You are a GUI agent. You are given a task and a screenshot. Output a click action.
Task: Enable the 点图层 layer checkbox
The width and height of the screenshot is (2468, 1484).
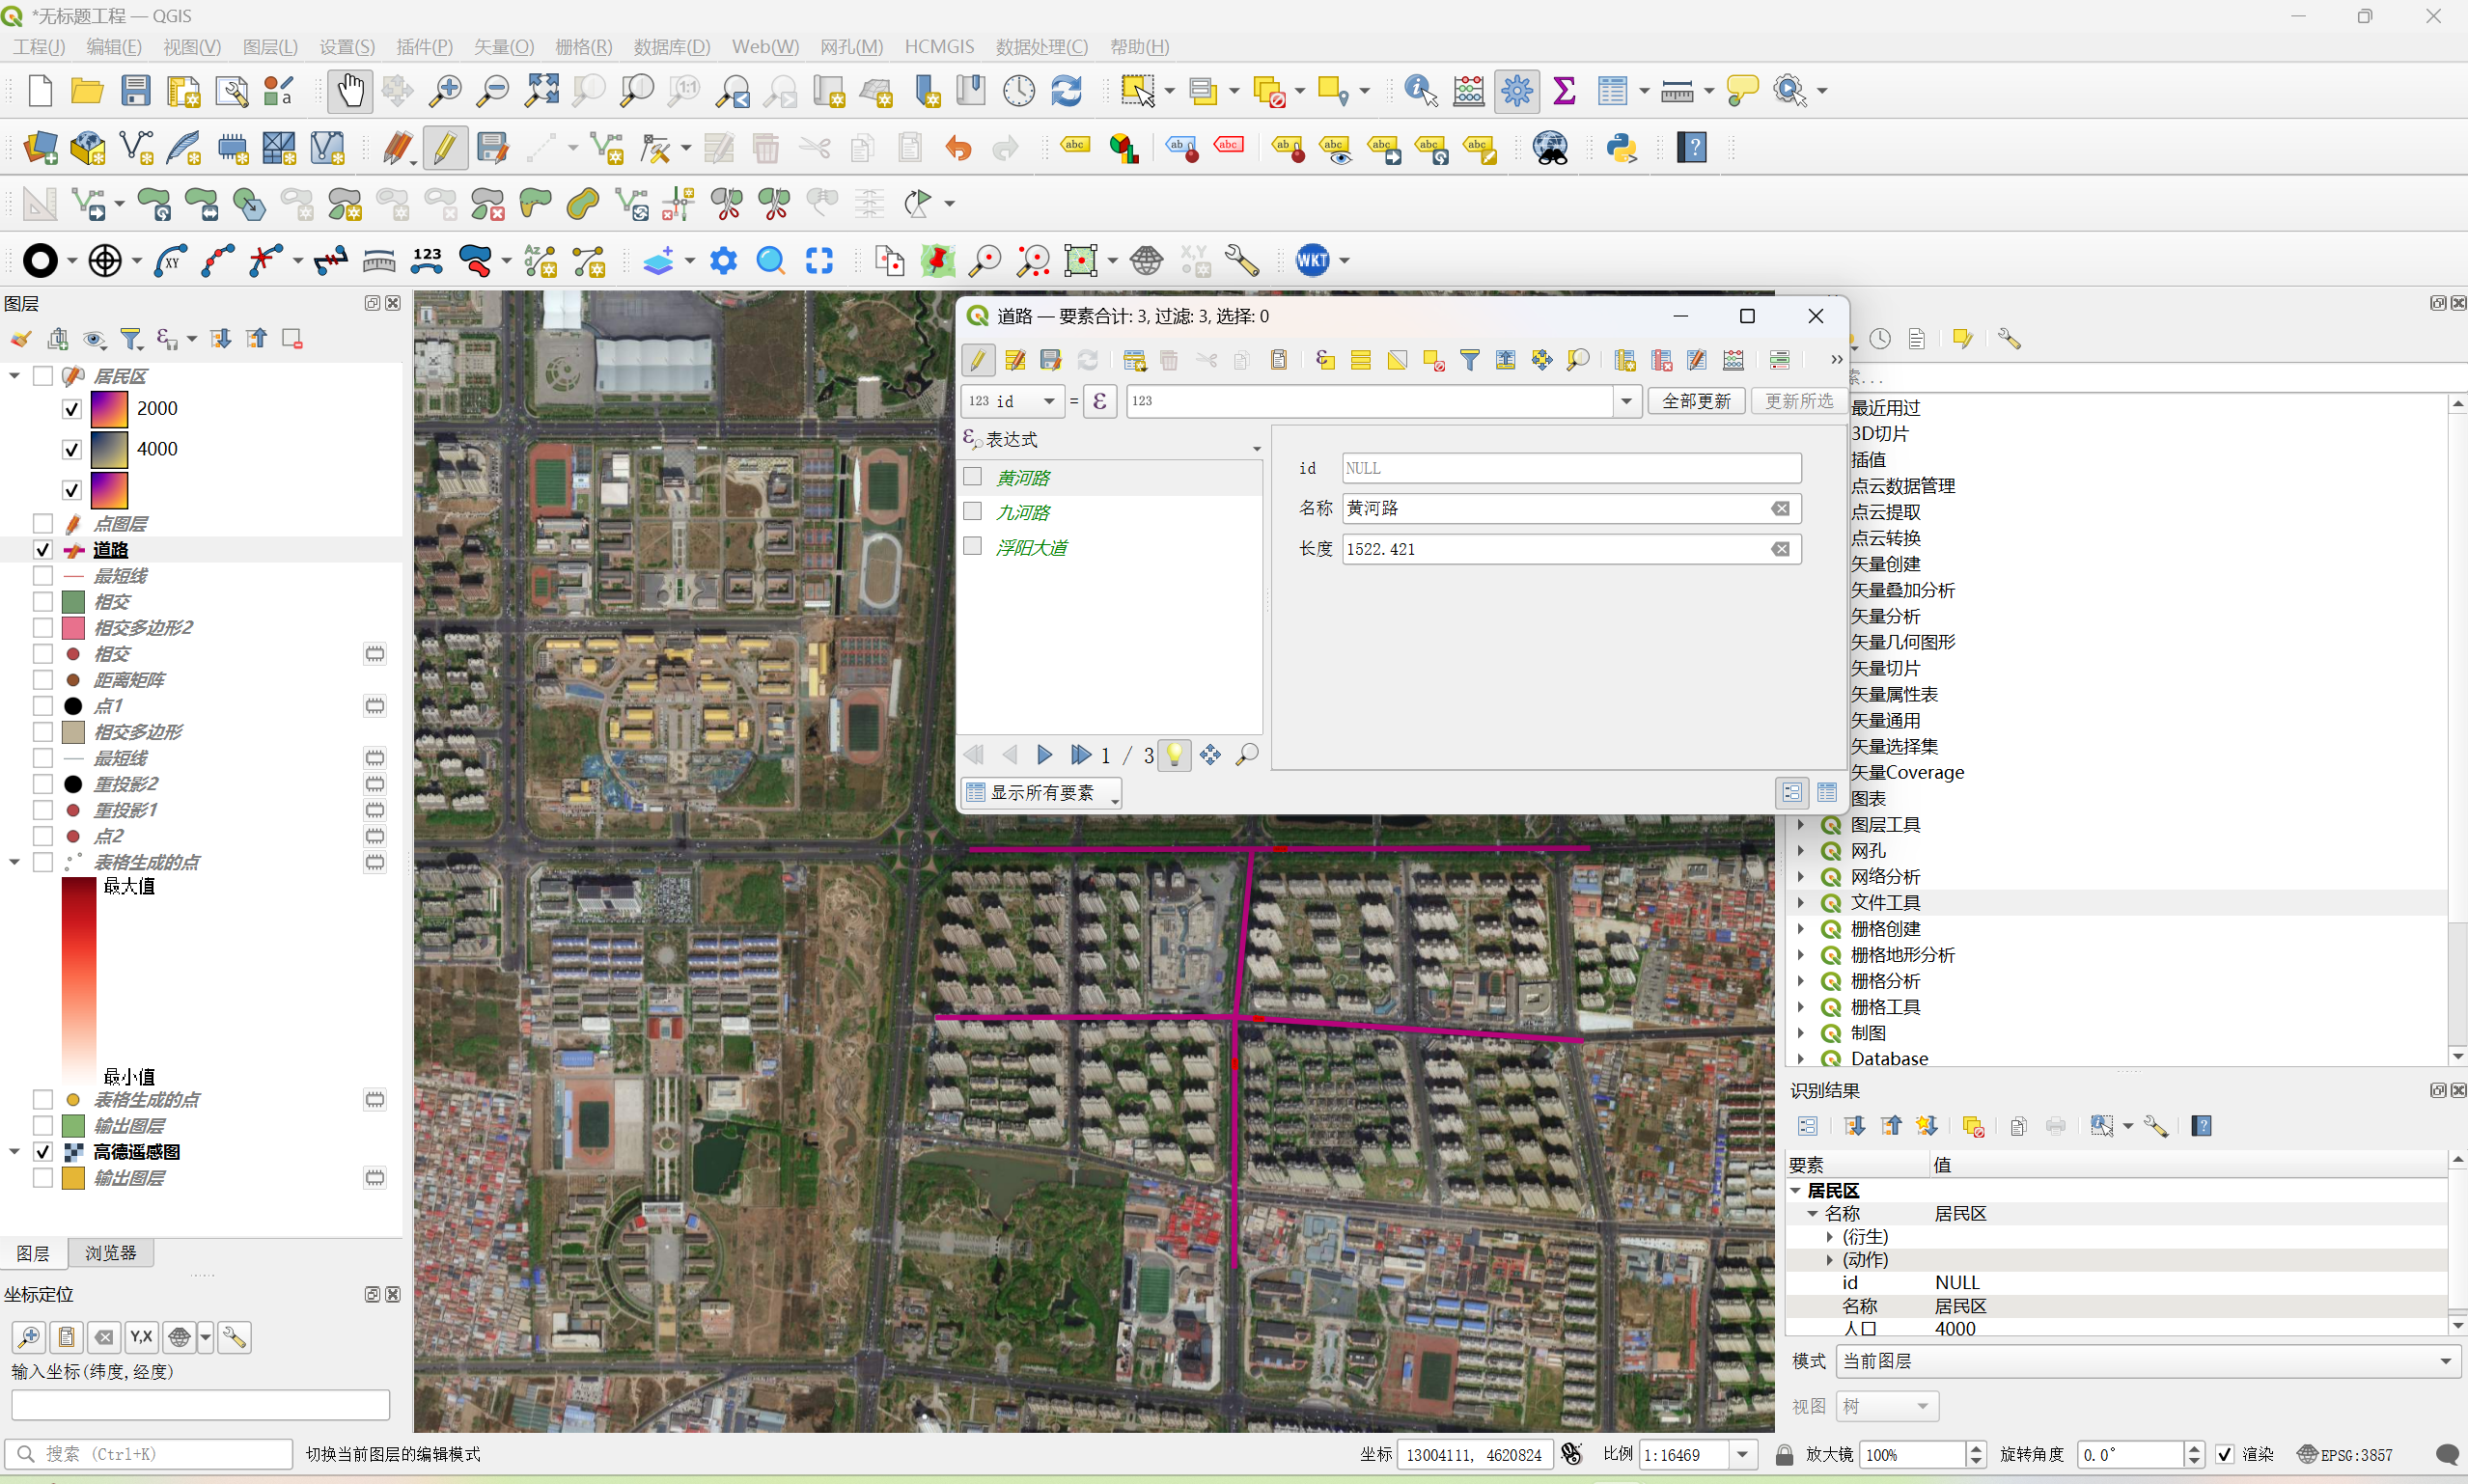click(43, 524)
